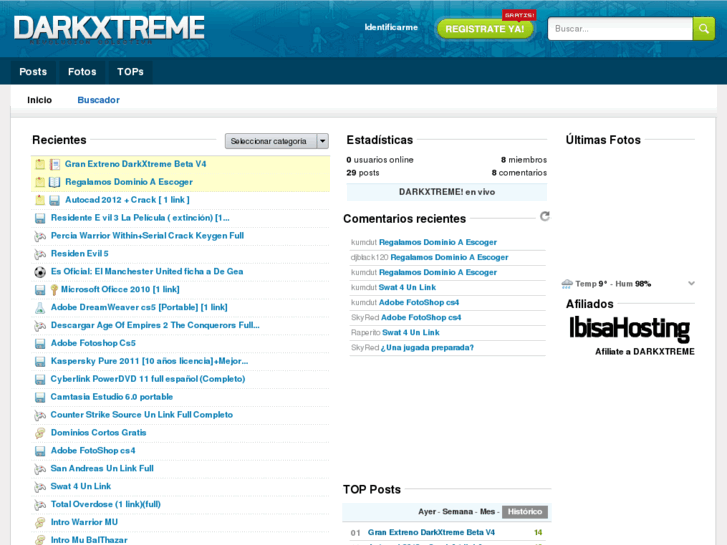Viewport: 727px width, 545px height.
Task: Switch TOP Posts to Histórico
Action: pos(525,512)
